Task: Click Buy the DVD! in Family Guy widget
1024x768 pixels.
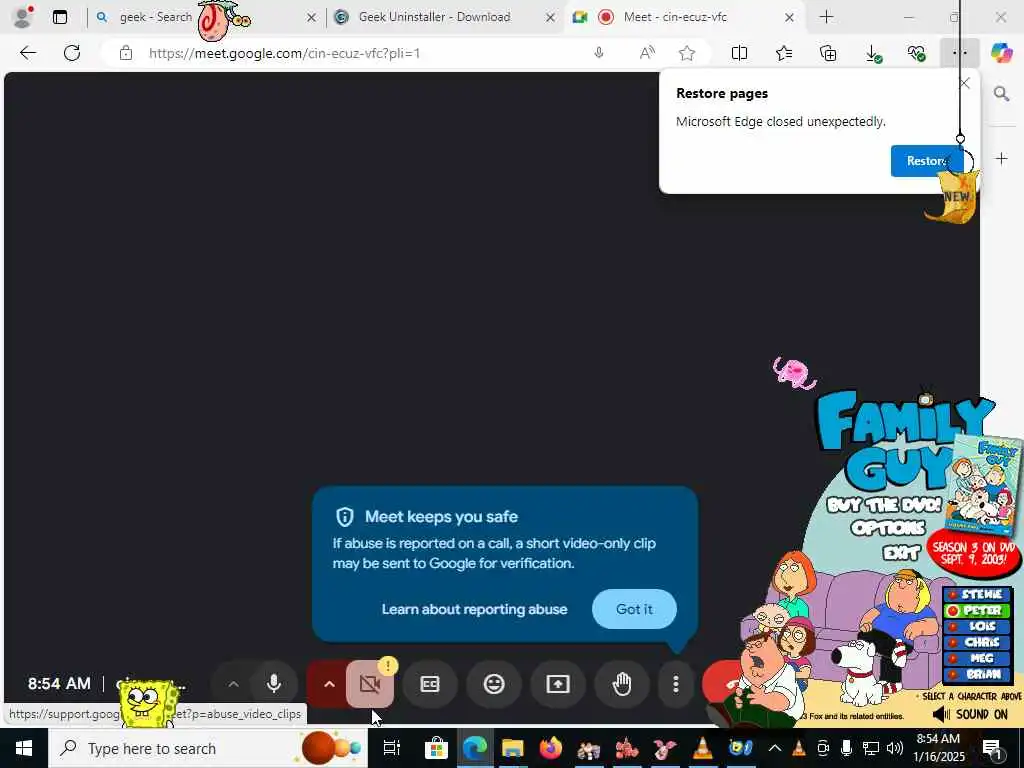Action: click(x=884, y=505)
